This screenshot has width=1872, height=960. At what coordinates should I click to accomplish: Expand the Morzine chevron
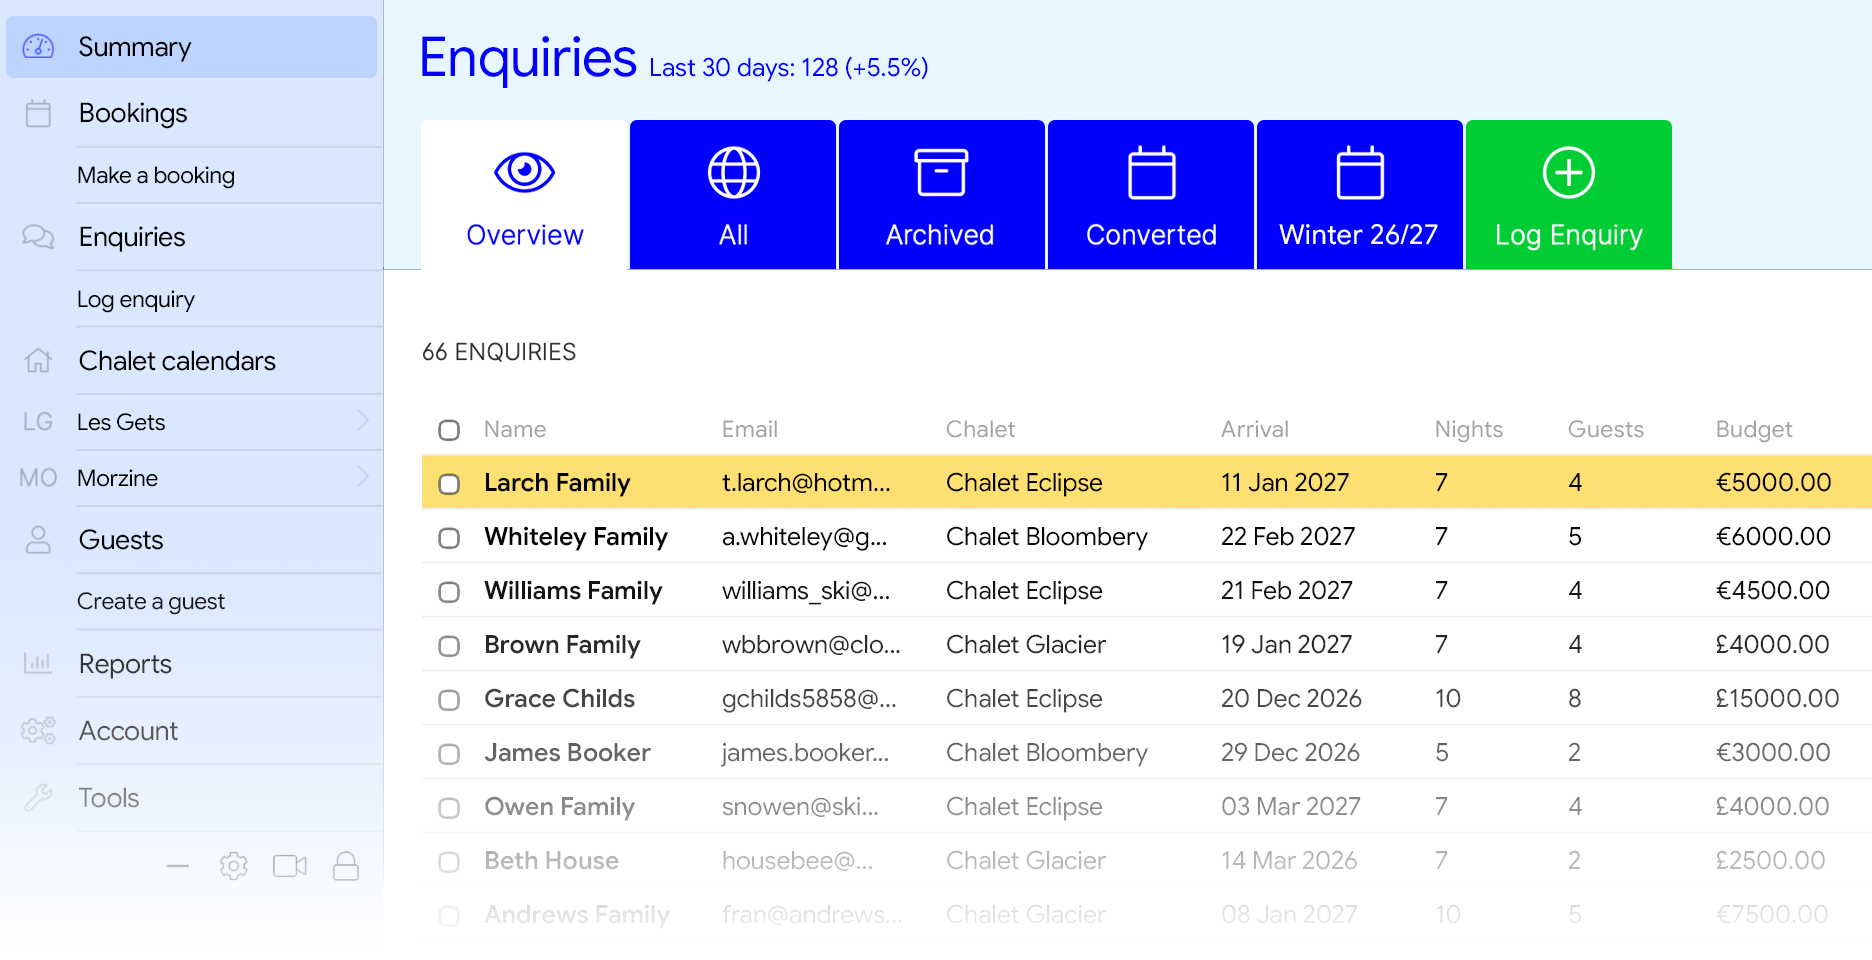pyautogui.click(x=363, y=477)
